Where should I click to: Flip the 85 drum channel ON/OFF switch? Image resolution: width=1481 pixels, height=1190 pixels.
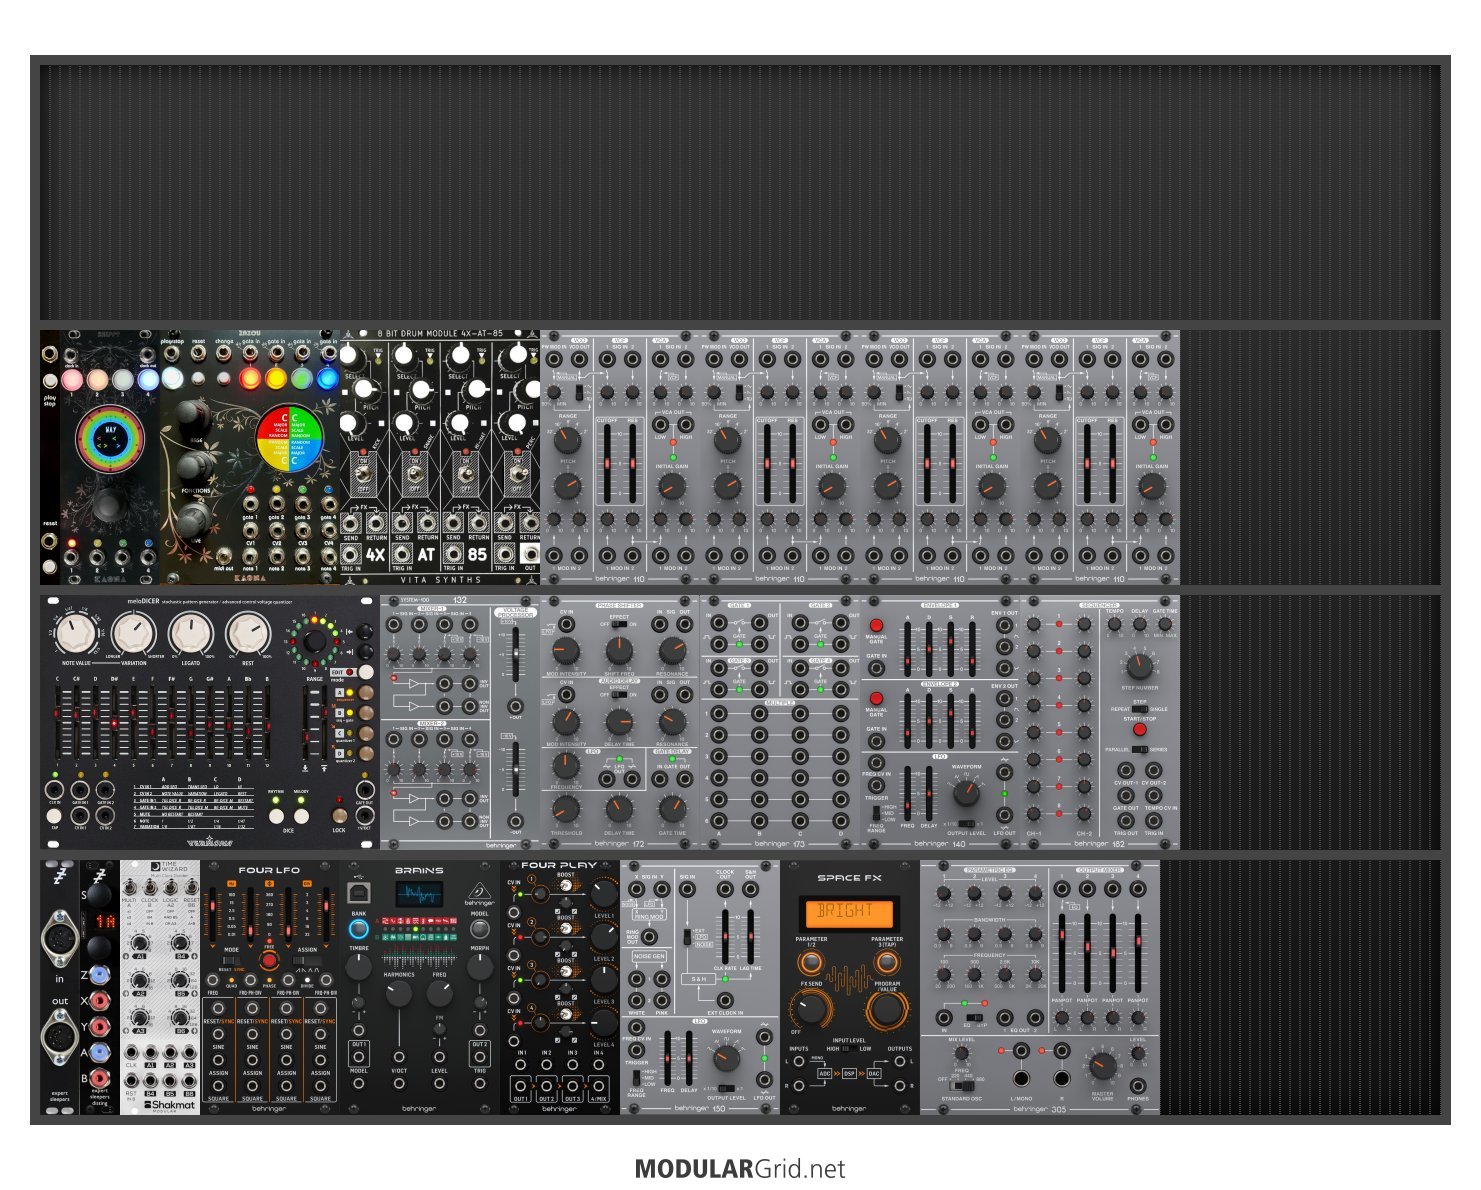tap(466, 474)
